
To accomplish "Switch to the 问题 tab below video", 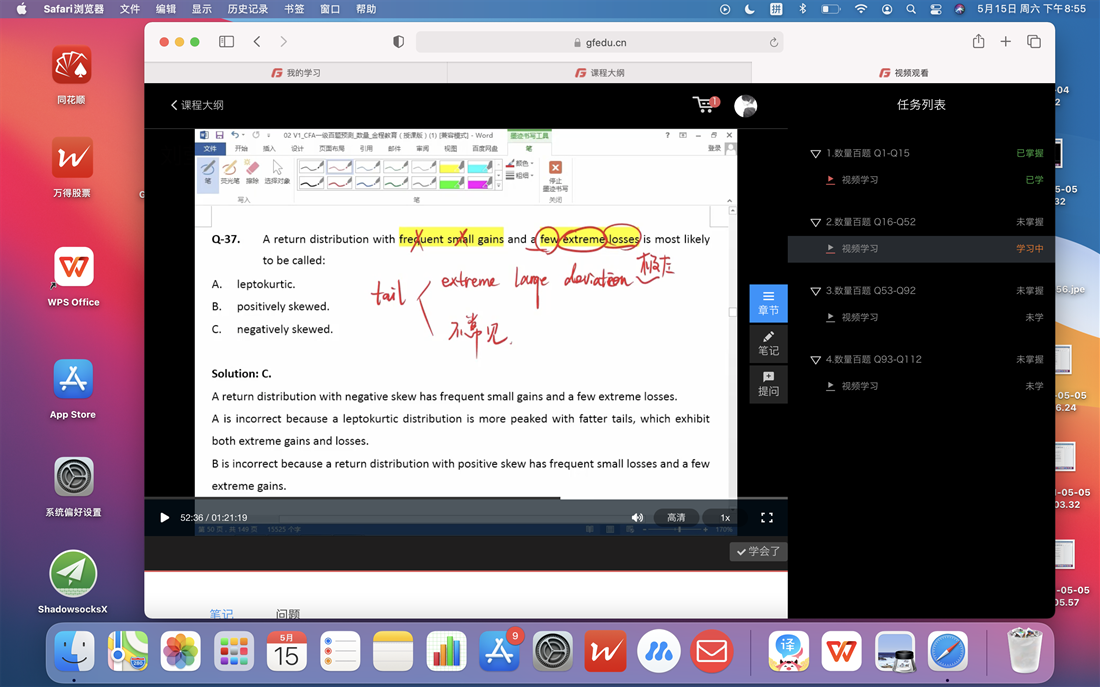I will pyautogui.click(x=288, y=614).
